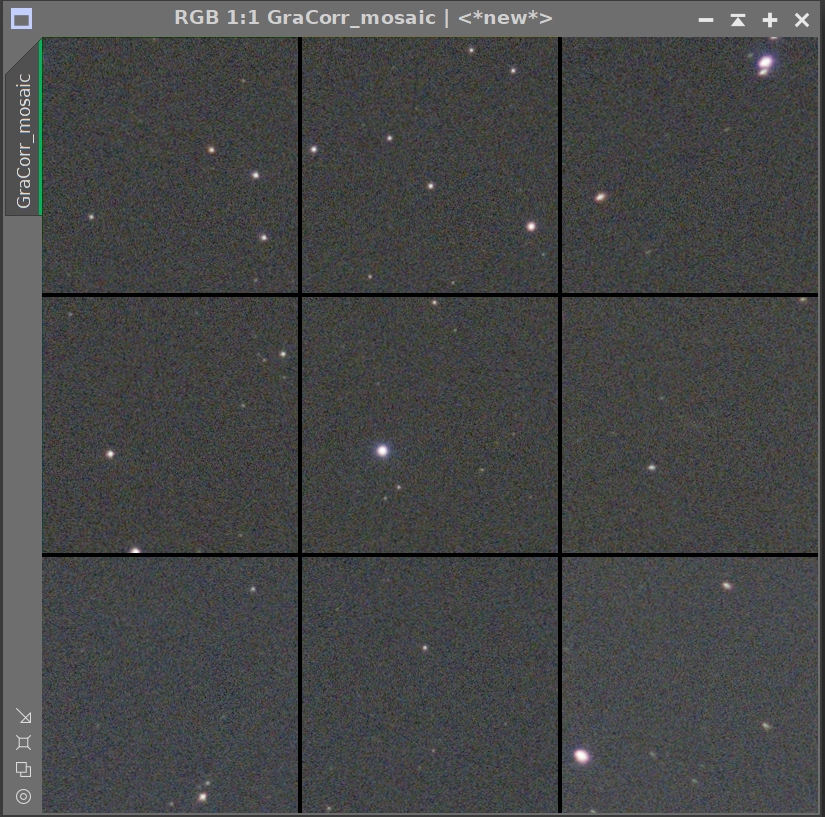Click the purple double star in the top-right panel
This screenshot has width=825, height=817.
pos(765,65)
